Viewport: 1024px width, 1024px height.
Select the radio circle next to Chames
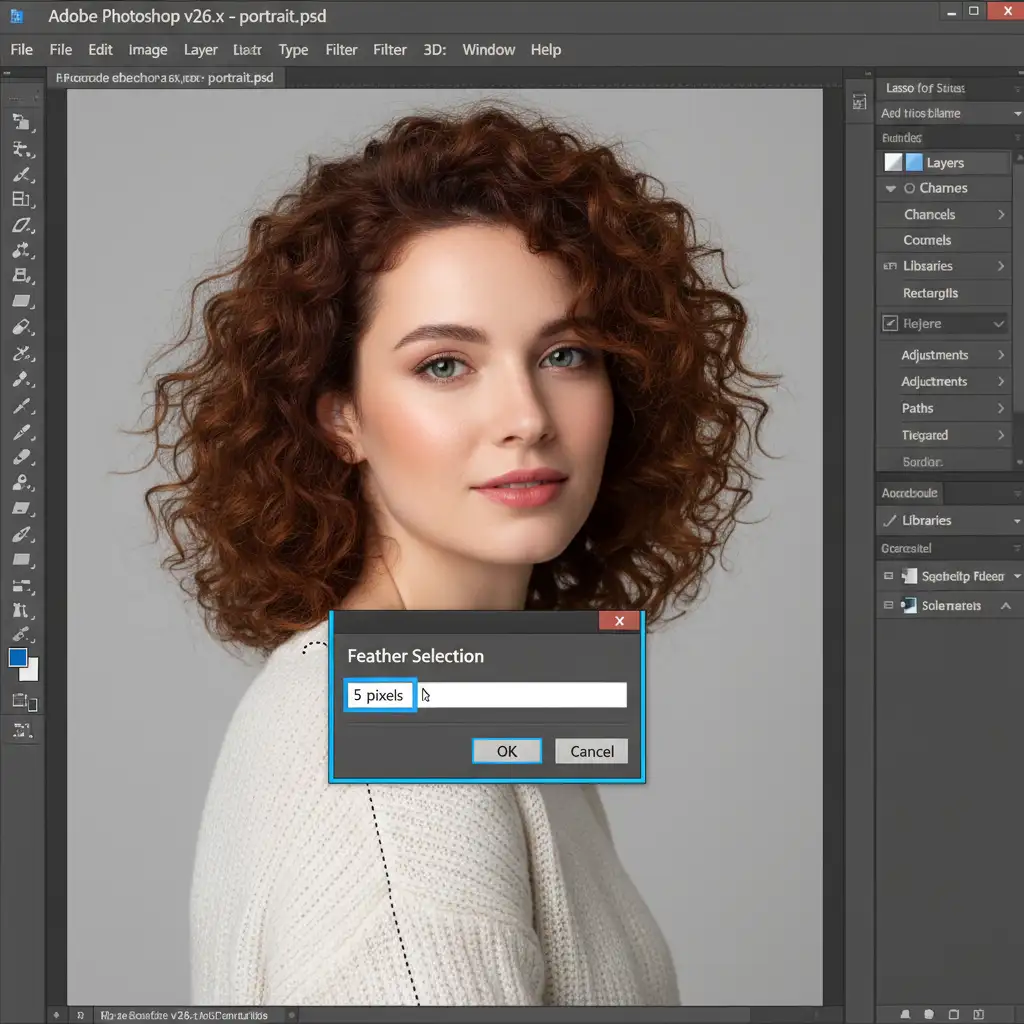(x=909, y=188)
